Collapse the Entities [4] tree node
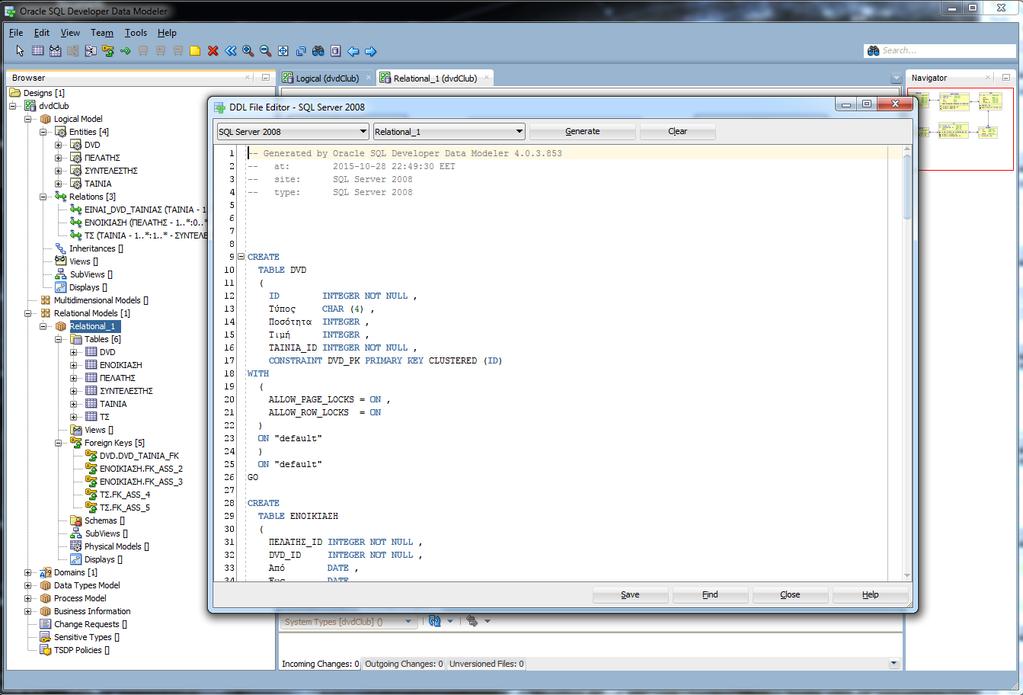The height and width of the screenshot is (695, 1023). (43, 132)
